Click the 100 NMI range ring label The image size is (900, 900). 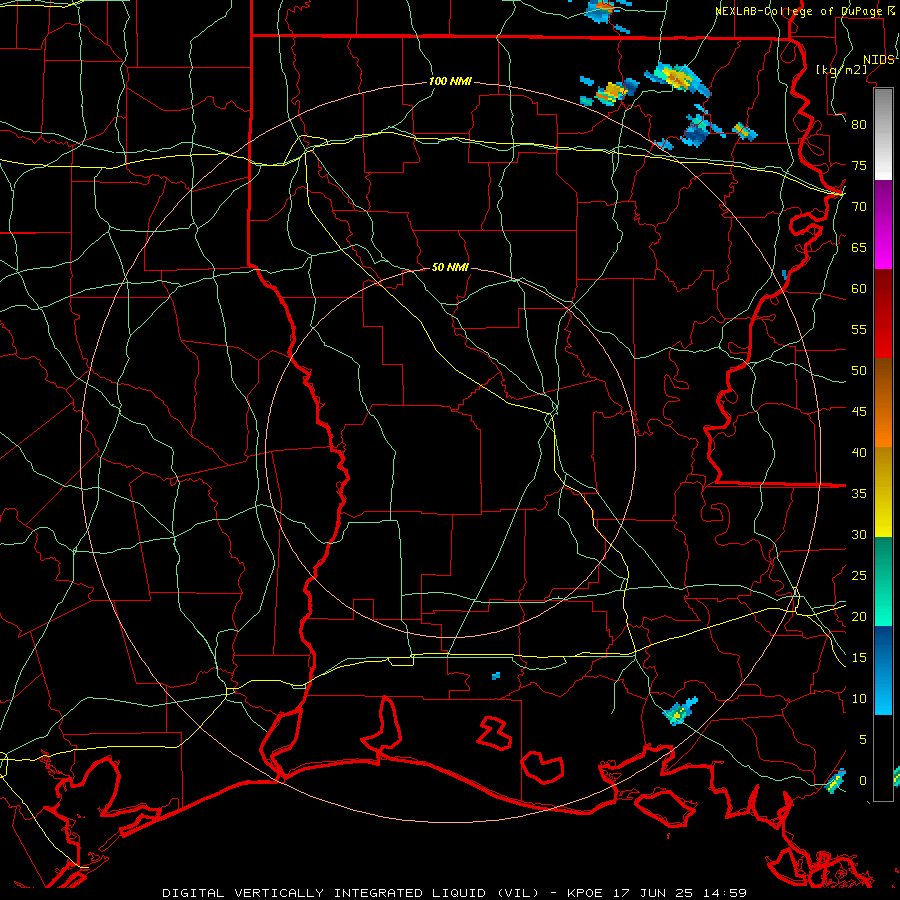pos(450,82)
